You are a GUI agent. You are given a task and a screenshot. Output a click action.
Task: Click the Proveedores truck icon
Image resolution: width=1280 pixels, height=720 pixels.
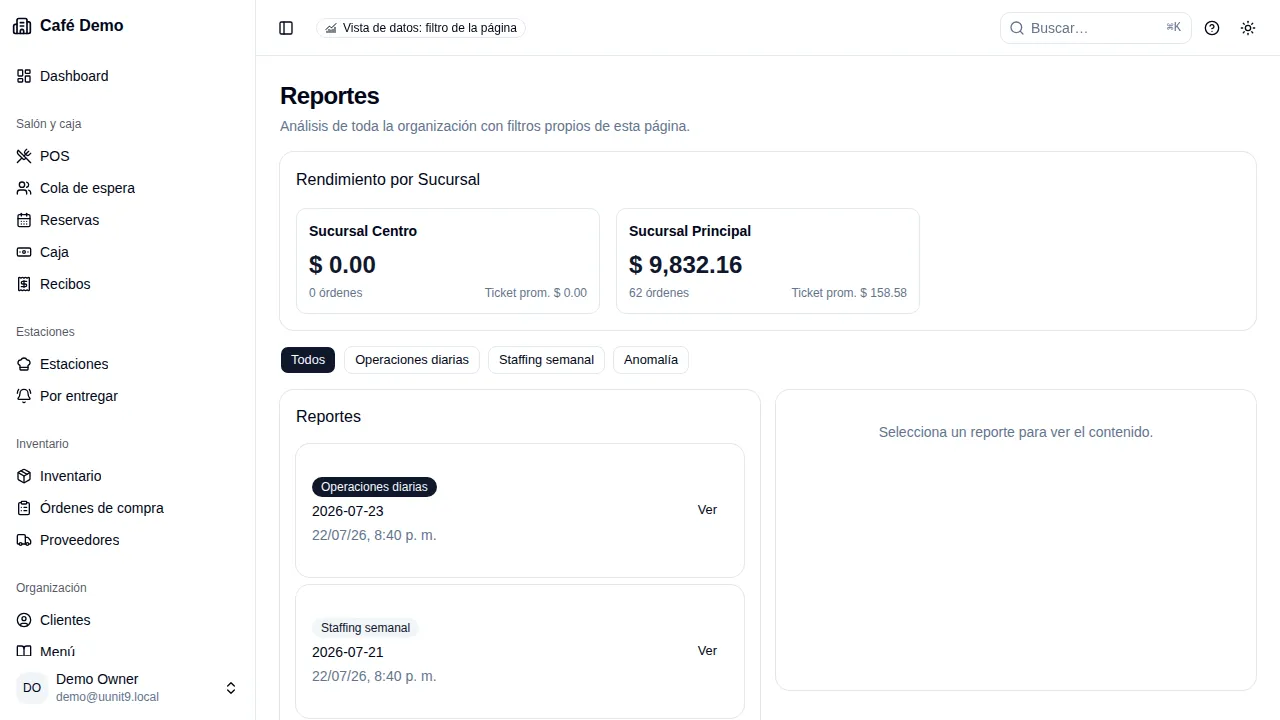click(24, 540)
